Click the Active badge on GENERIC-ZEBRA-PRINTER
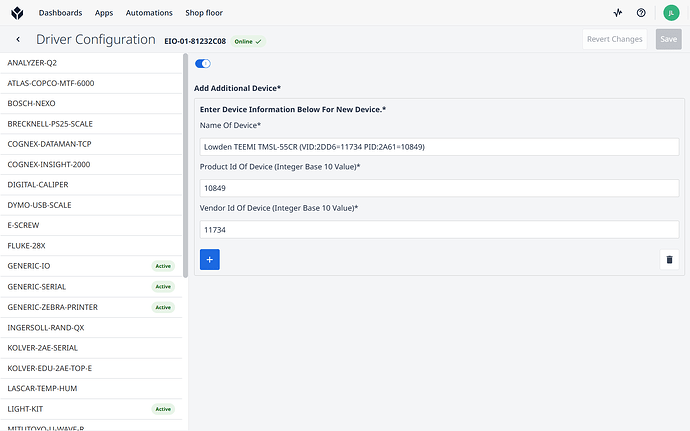 (x=163, y=307)
